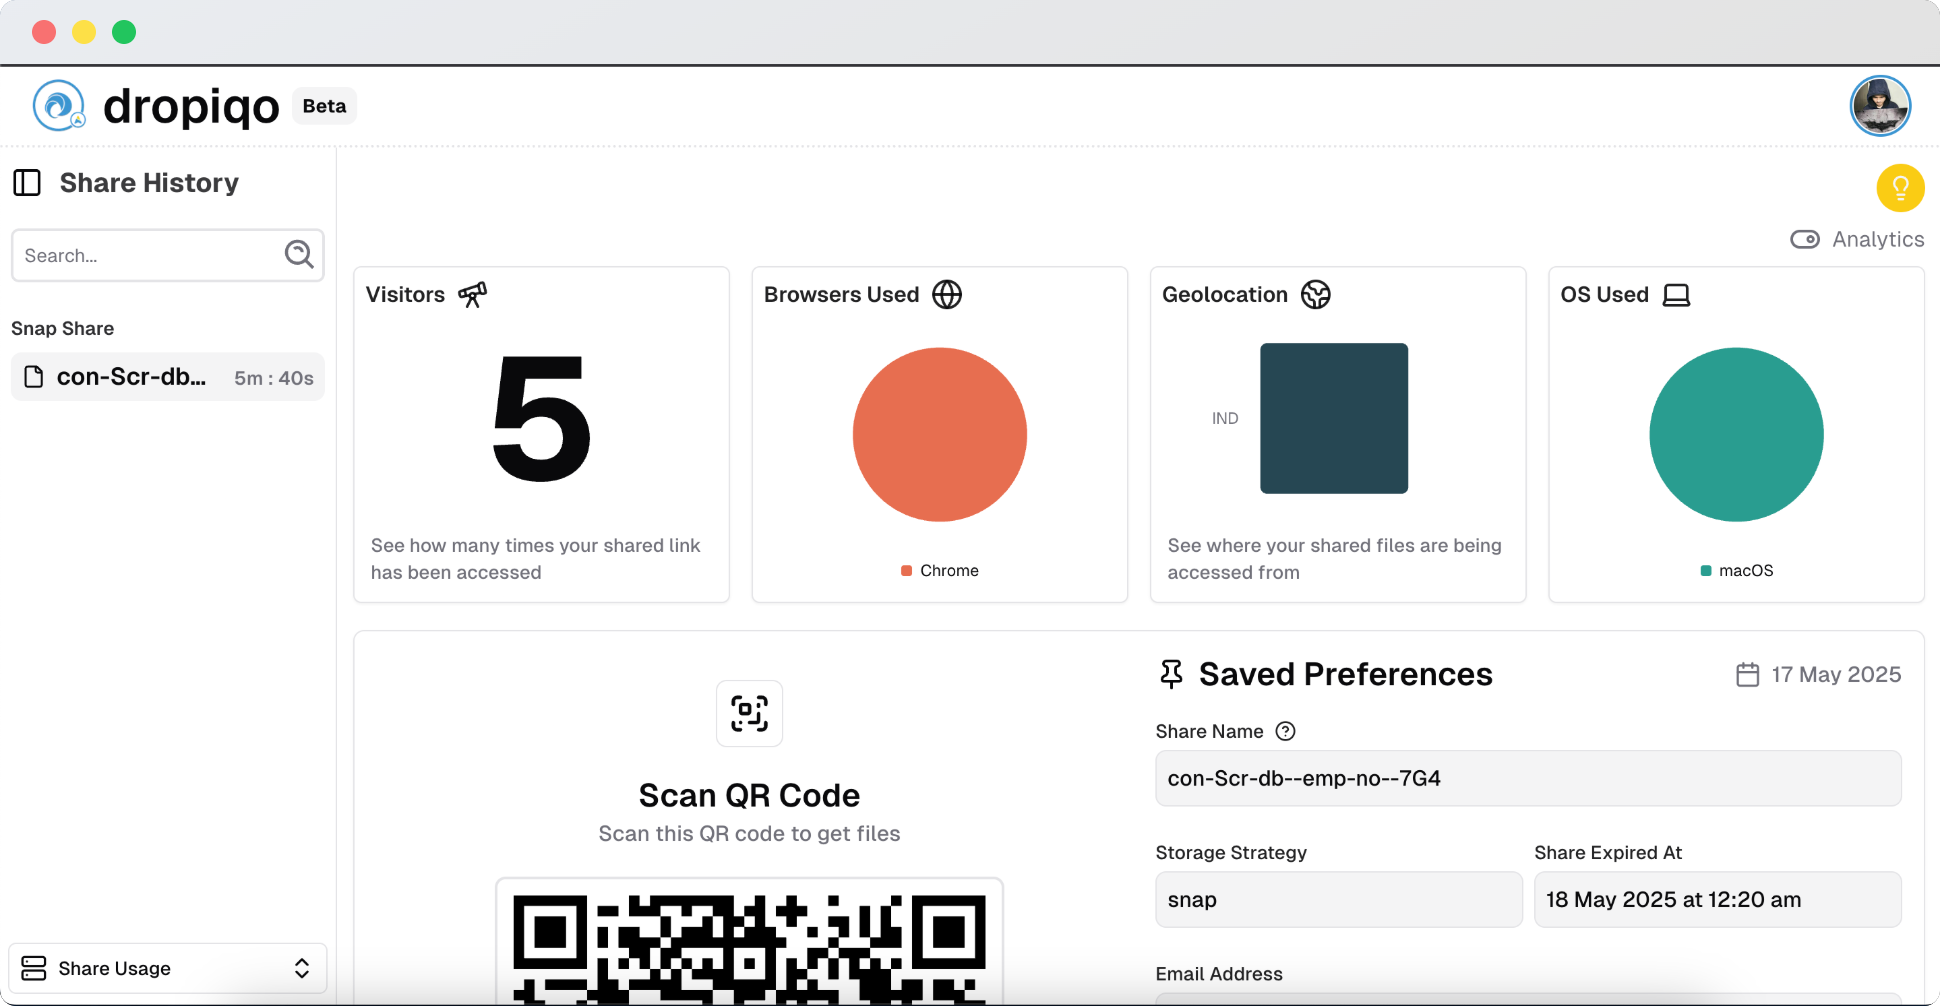The width and height of the screenshot is (1940, 1006).
Task: Click the yellow window minimize button
Action: pos(84,32)
